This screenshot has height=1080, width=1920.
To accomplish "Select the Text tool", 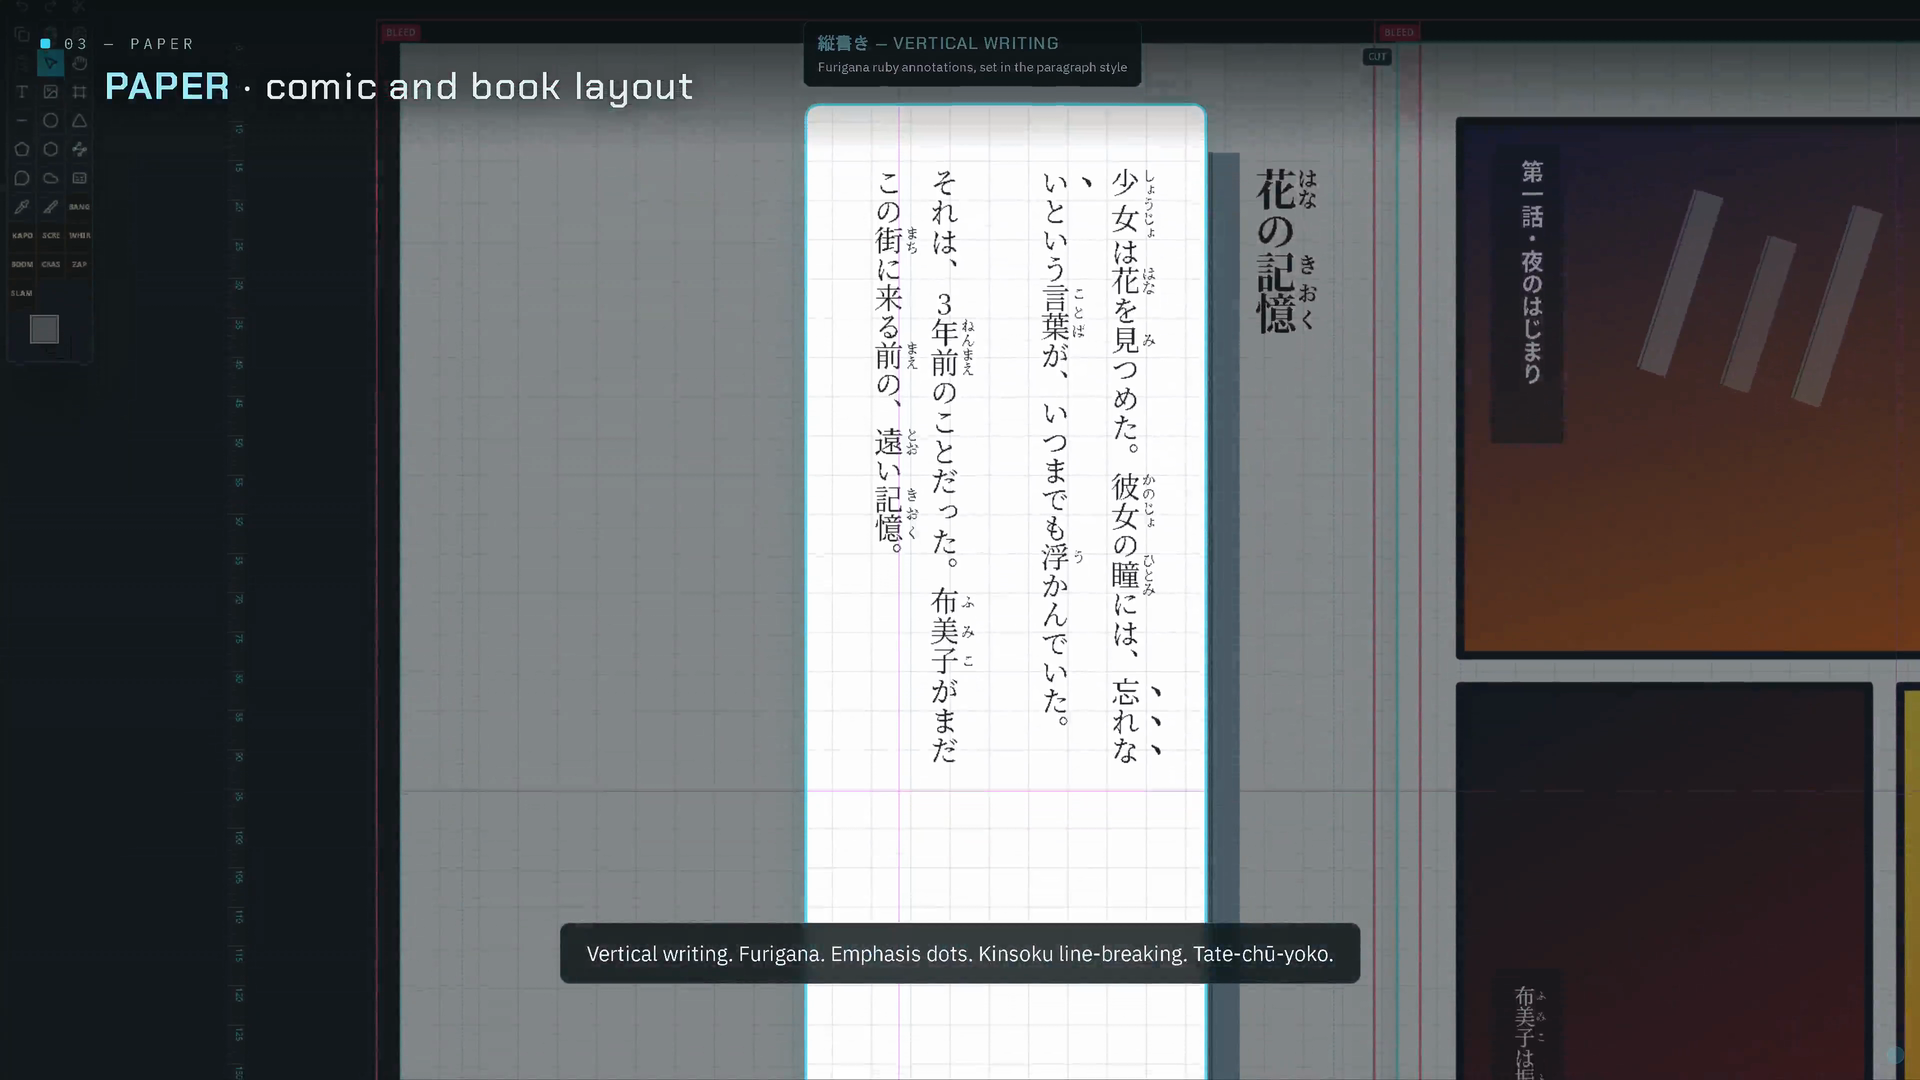I will 22,92.
